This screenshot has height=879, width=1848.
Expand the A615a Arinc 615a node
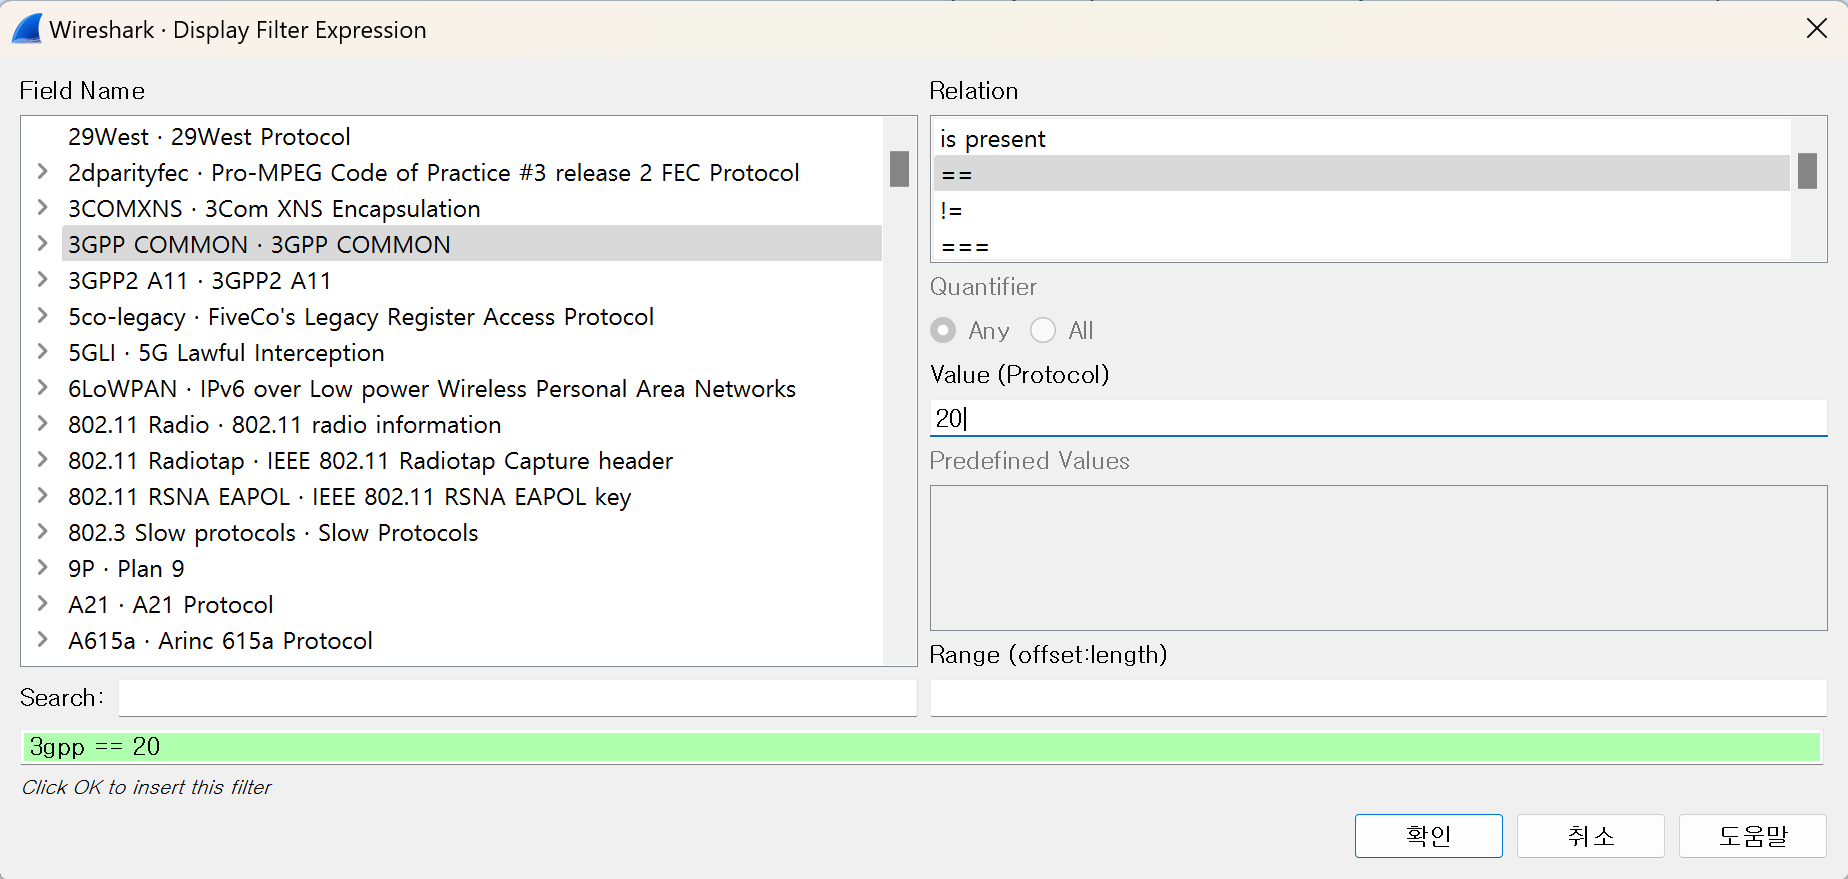click(42, 640)
